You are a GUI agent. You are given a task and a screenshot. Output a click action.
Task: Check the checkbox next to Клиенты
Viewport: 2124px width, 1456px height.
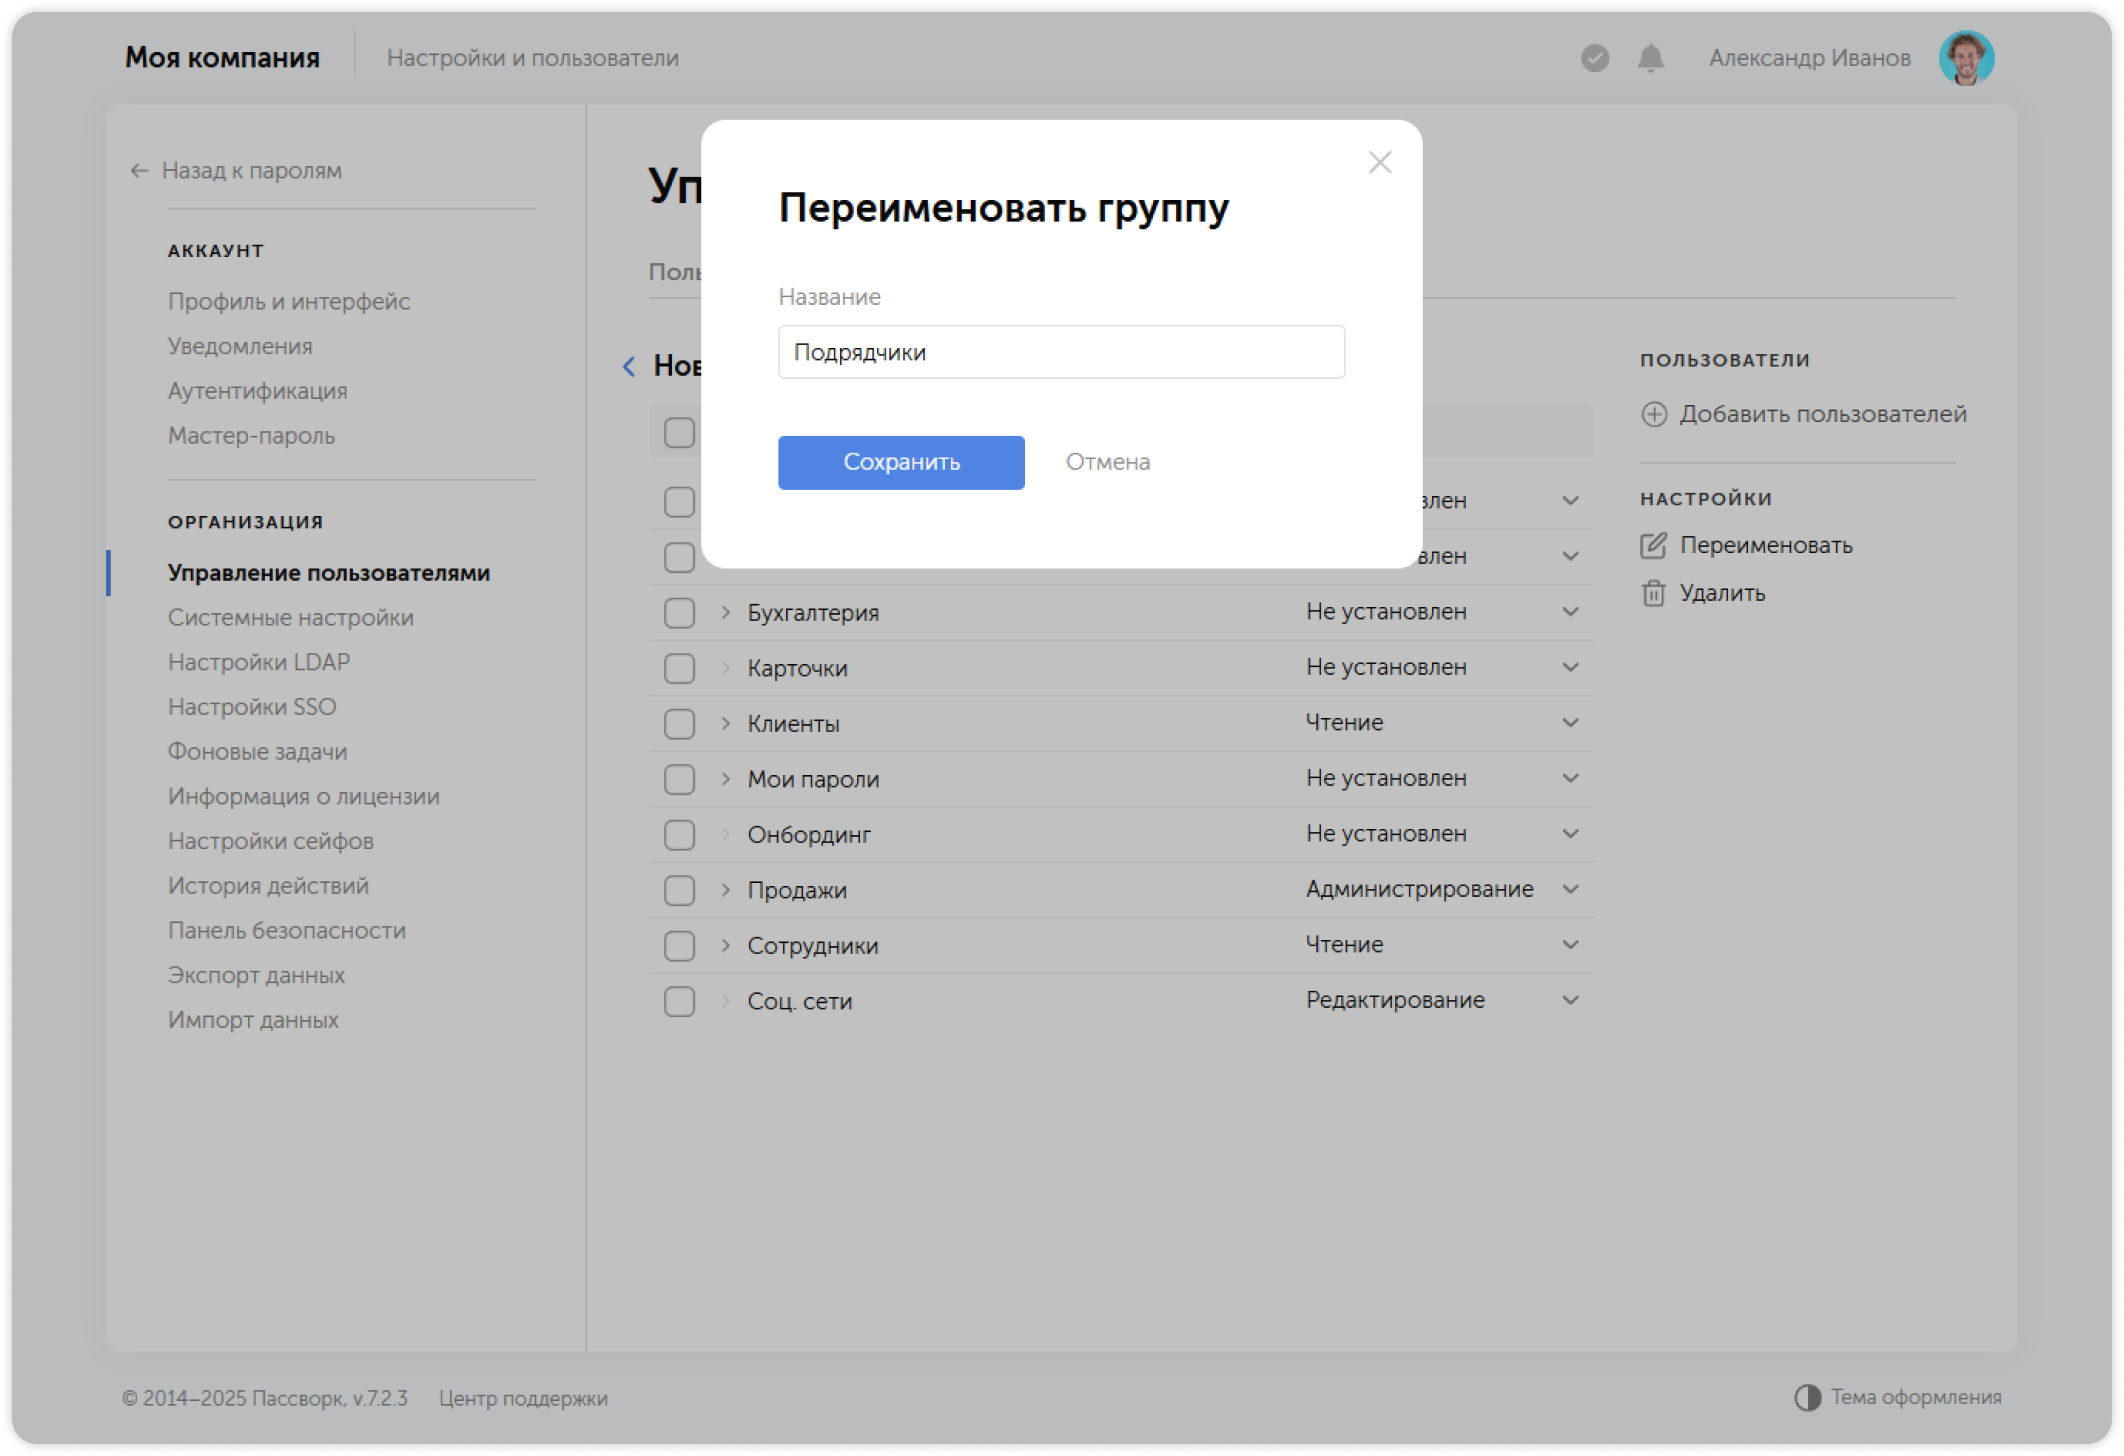click(x=679, y=722)
